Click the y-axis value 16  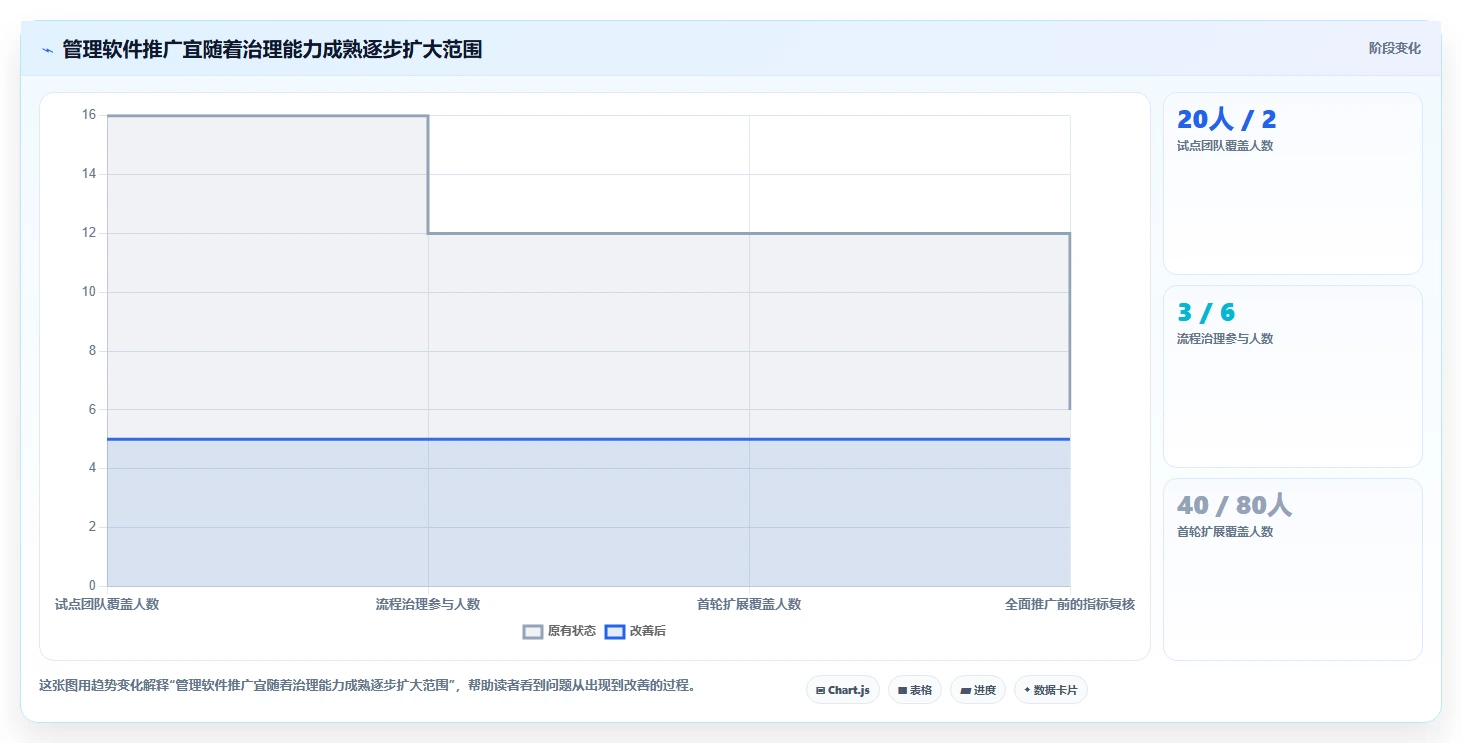coord(89,115)
